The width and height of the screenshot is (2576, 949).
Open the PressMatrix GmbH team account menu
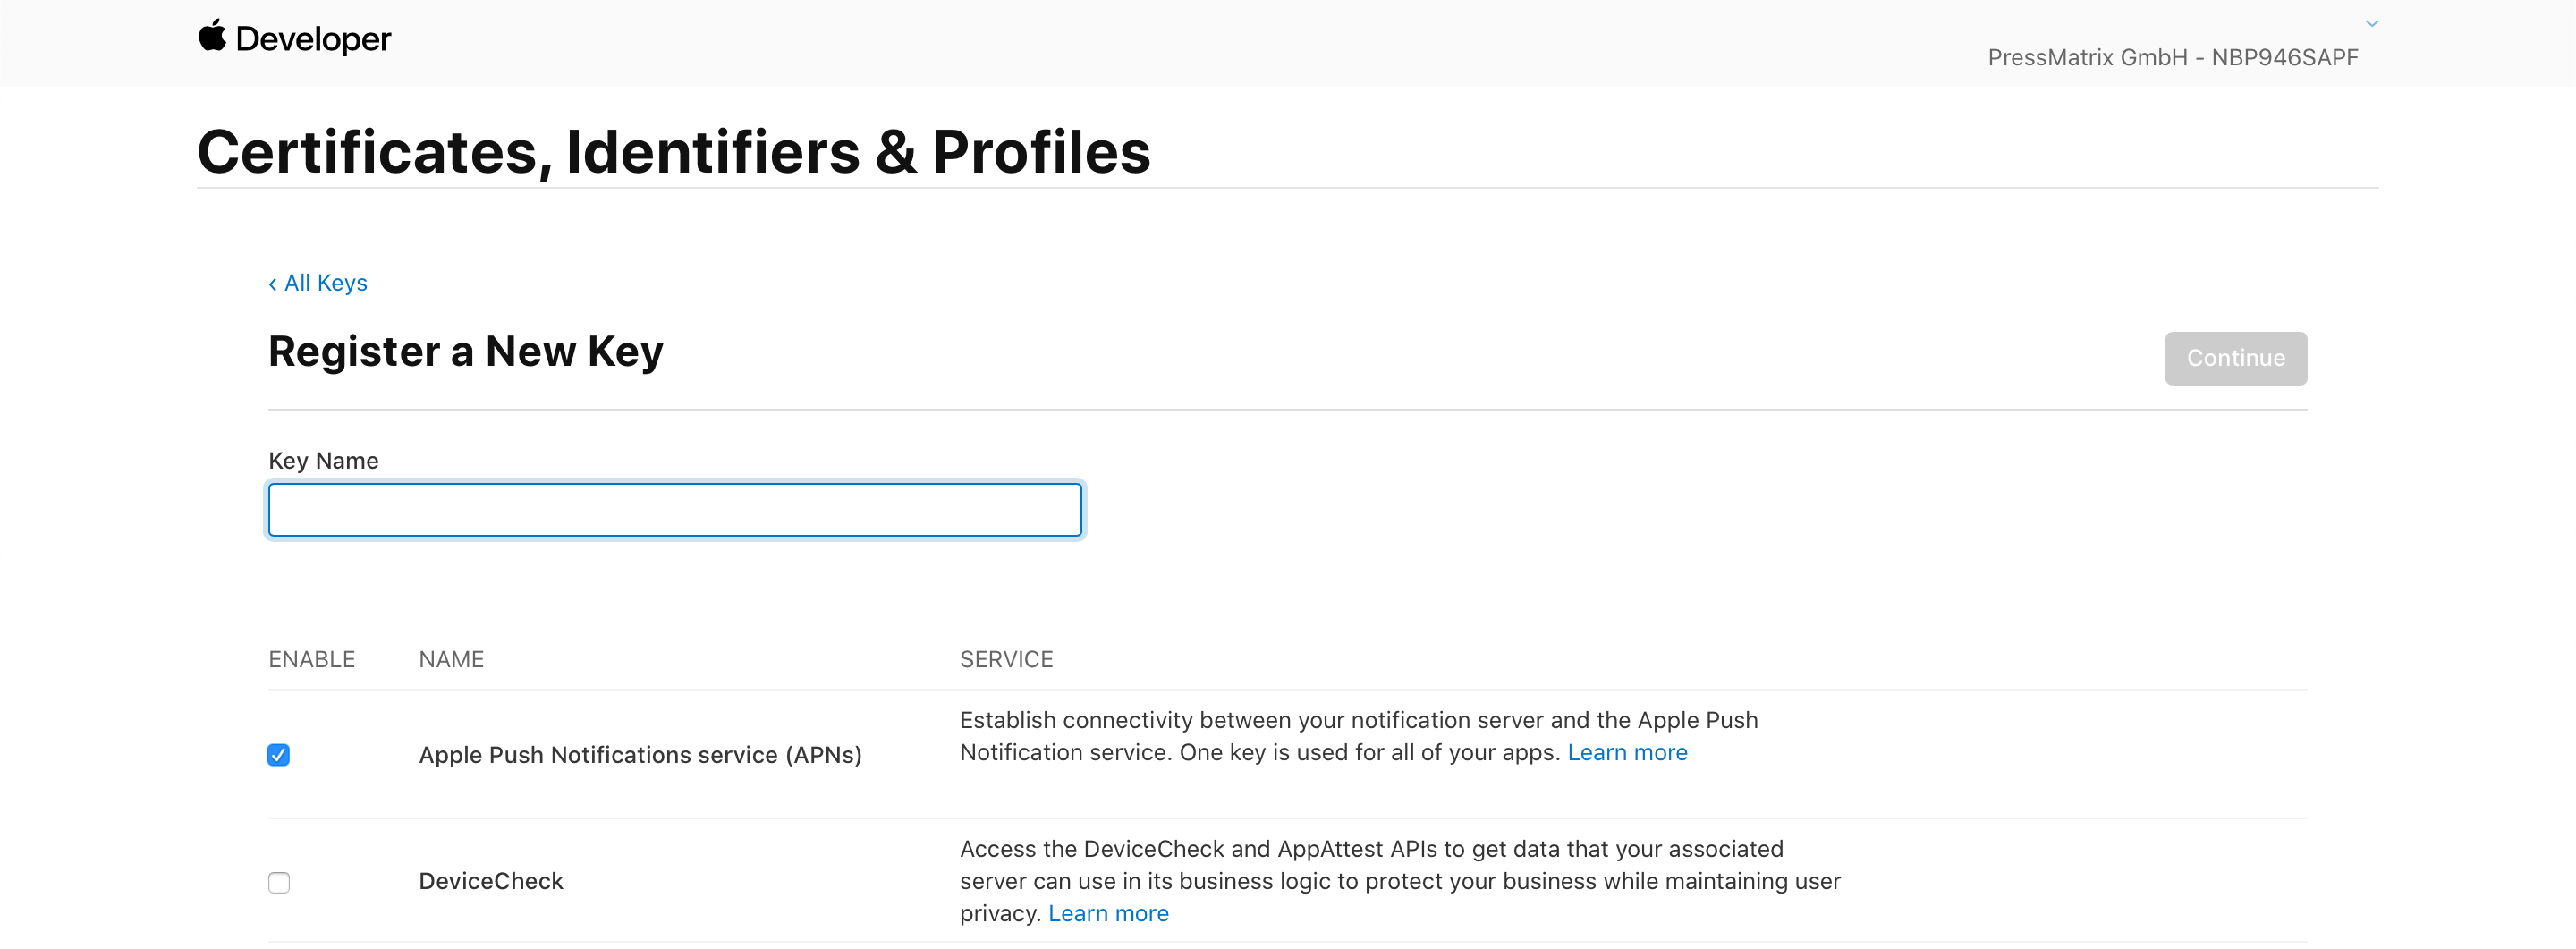pyautogui.click(x=2172, y=57)
